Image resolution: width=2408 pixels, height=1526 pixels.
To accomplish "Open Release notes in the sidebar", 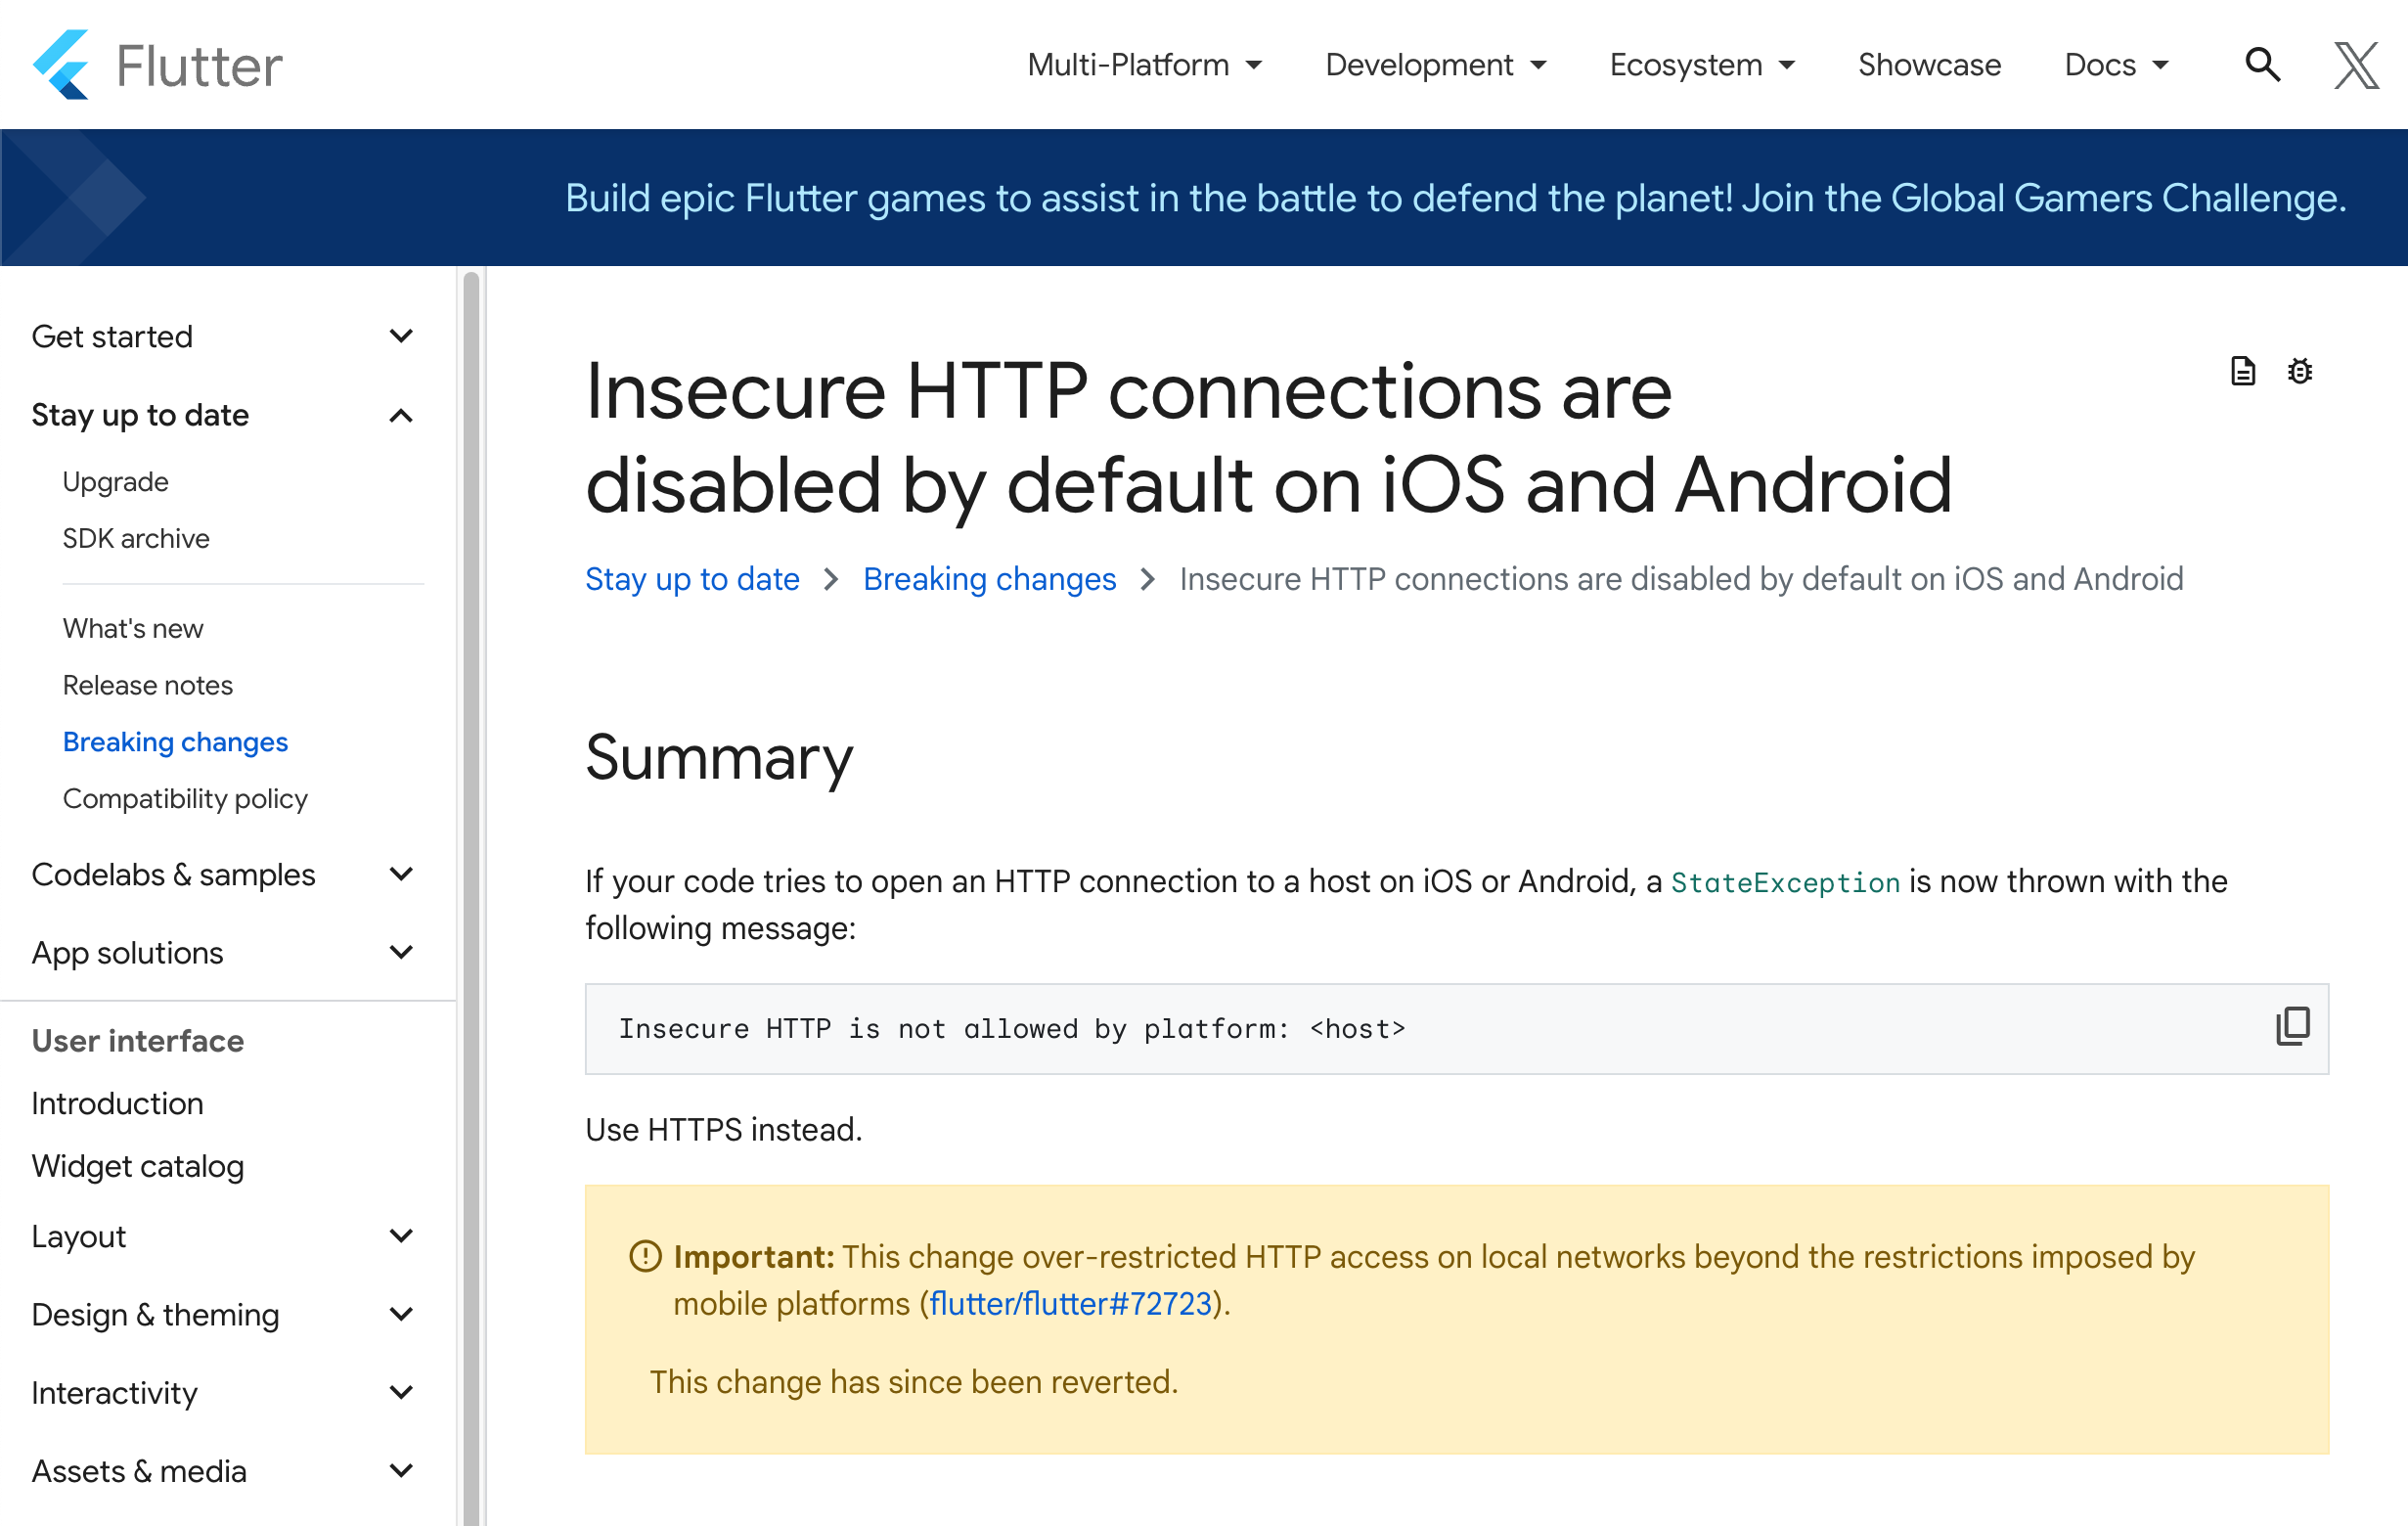I will 148,685.
